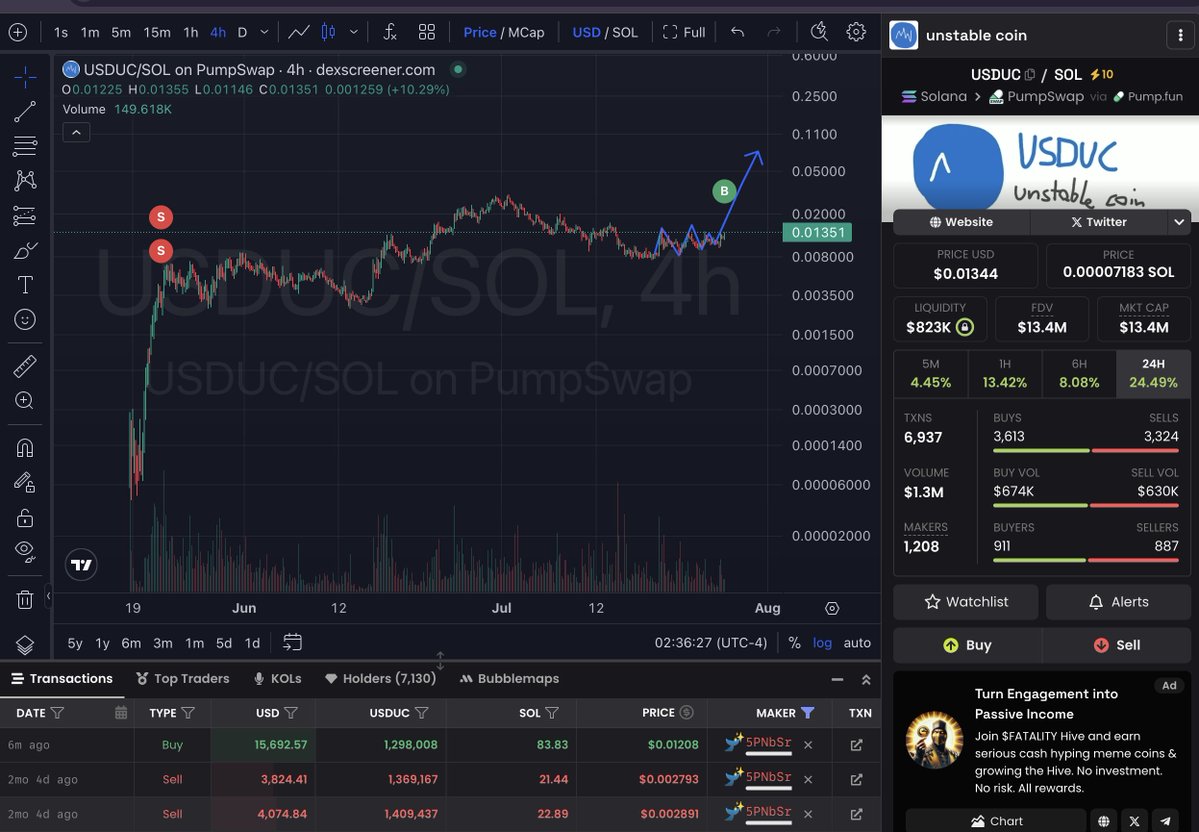Select the patterns drawing tool
Image resolution: width=1199 pixels, height=832 pixels.
24,180
